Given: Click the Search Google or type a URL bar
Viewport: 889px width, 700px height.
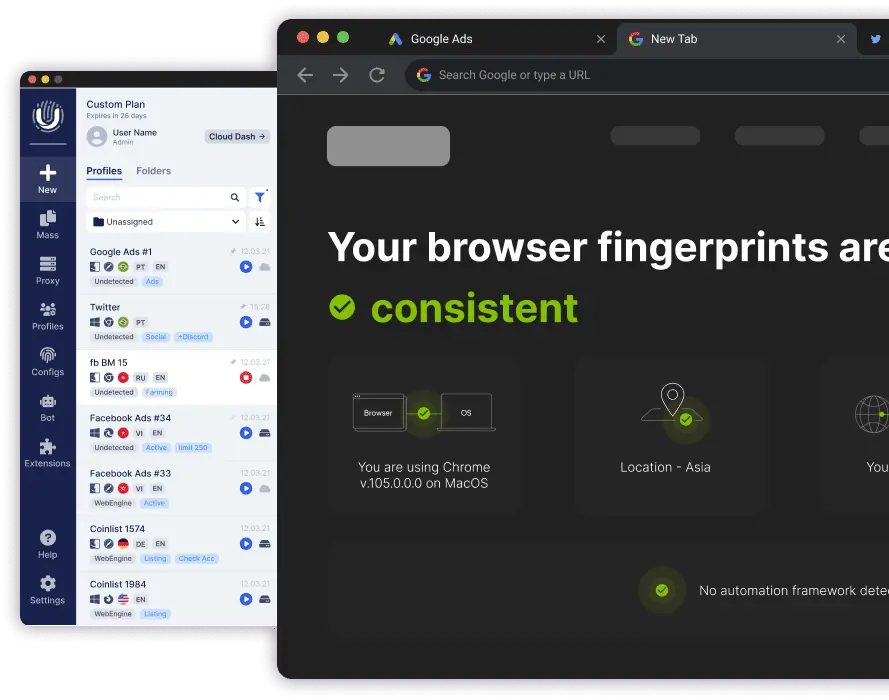Looking at the screenshot, I should [600, 75].
